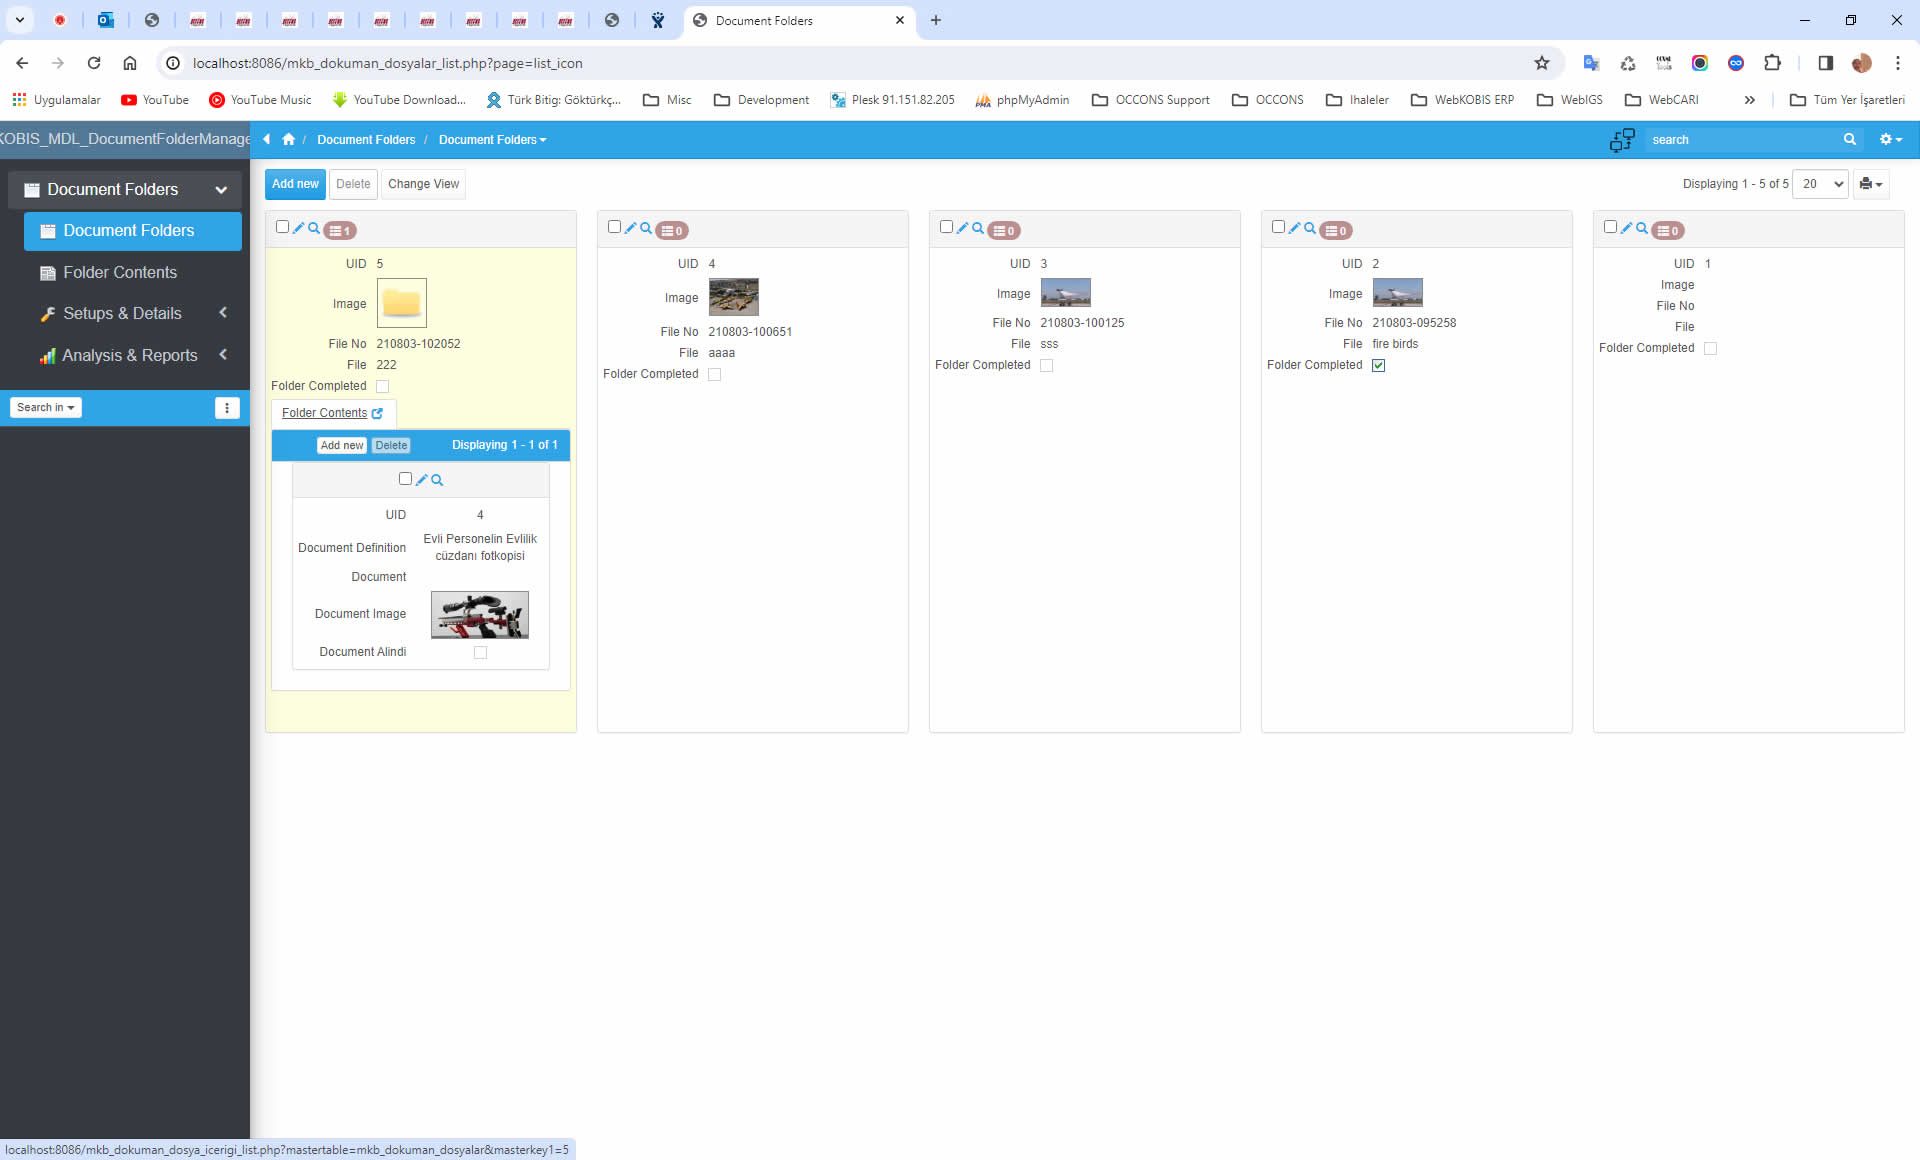This screenshot has height=1160, width=1920.
Task: Select the UID 3 card checkbox
Action: (946, 227)
